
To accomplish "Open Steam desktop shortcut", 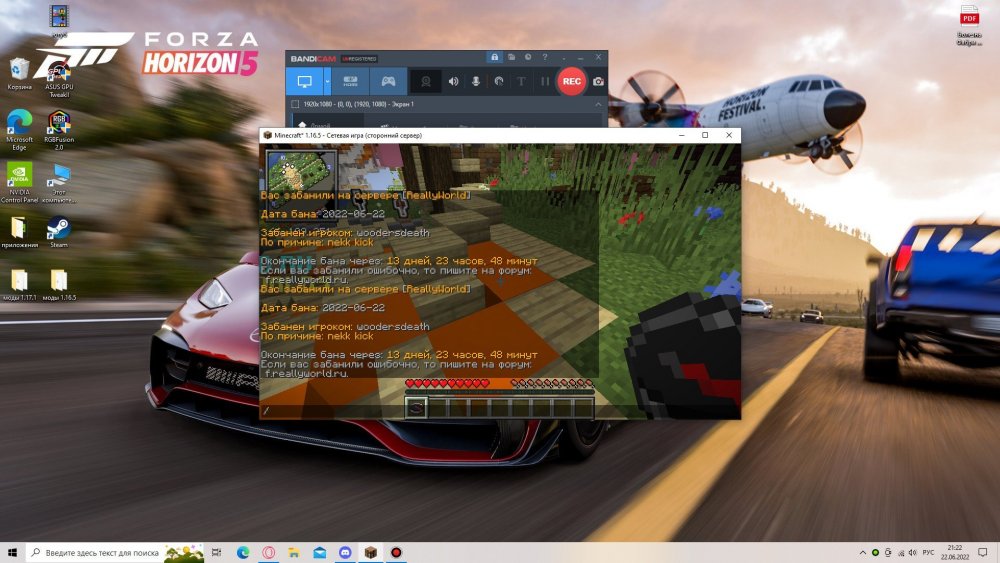I will [59, 231].
